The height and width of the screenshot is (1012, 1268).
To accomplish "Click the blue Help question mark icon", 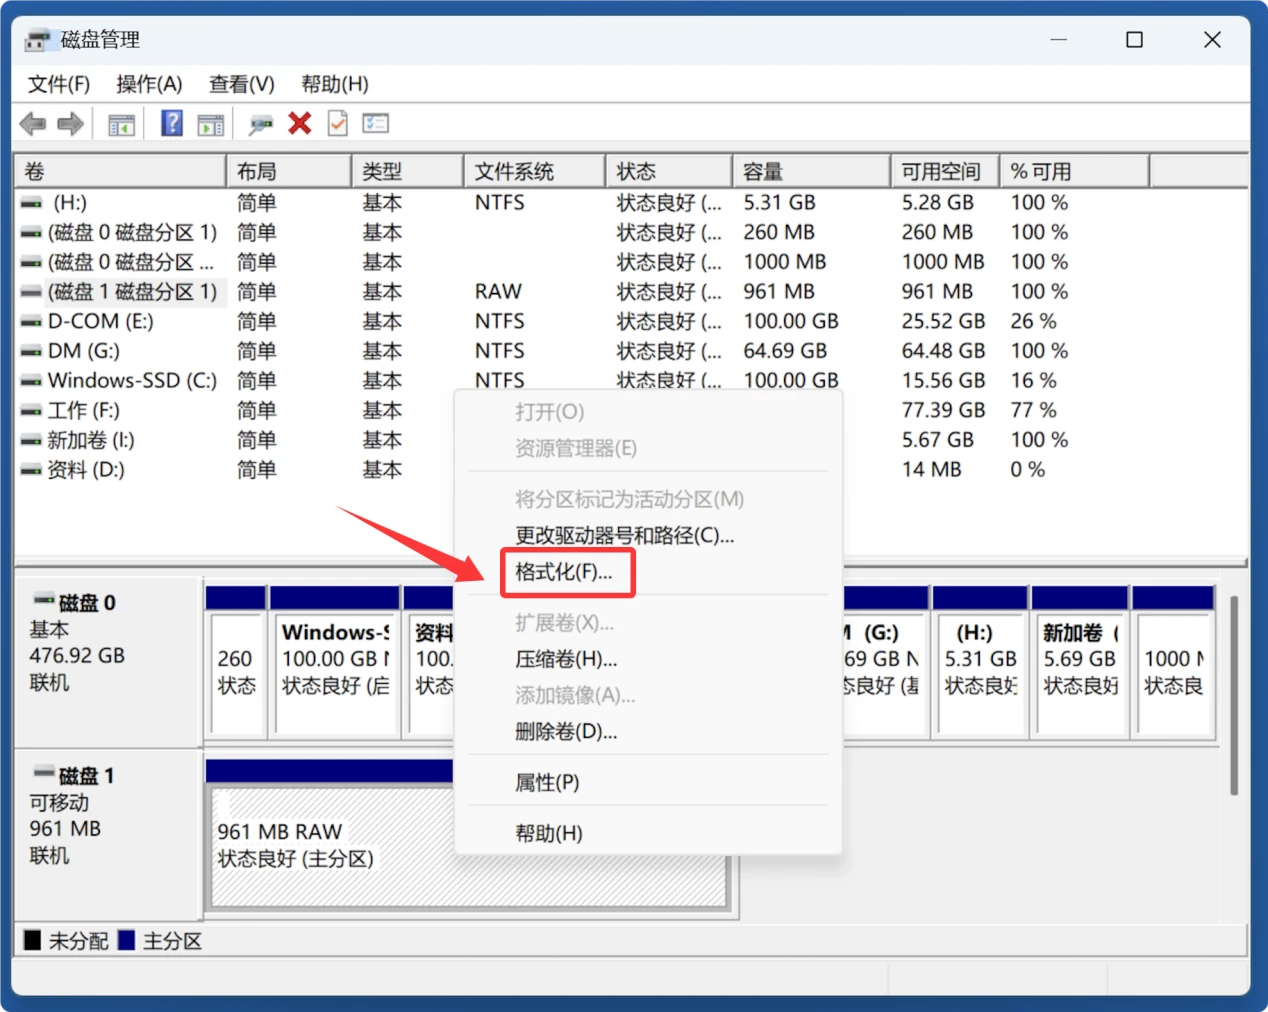I will point(172,123).
